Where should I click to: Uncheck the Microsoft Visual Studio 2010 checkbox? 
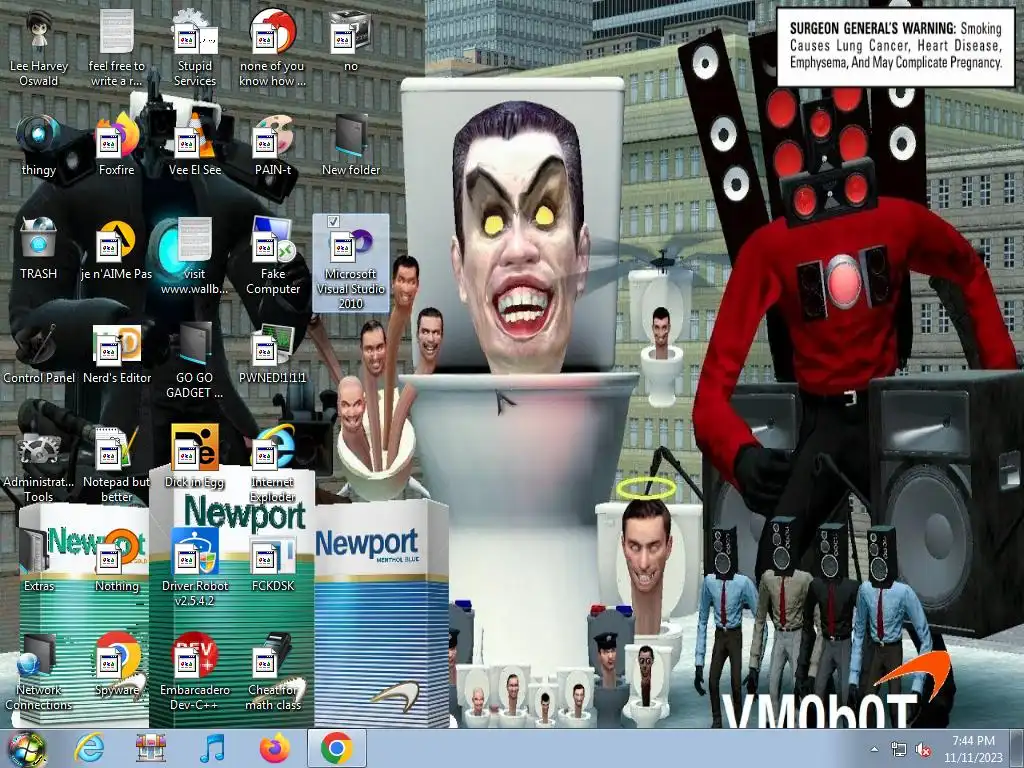(333, 221)
